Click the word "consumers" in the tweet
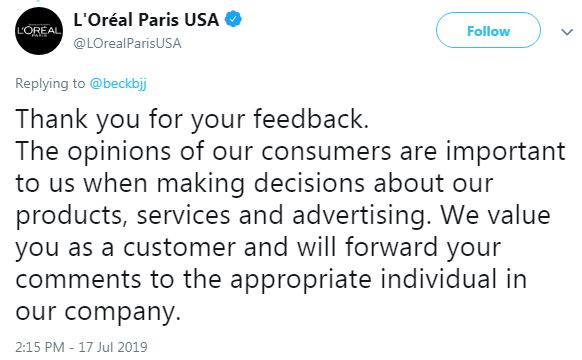 tap(327, 151)
